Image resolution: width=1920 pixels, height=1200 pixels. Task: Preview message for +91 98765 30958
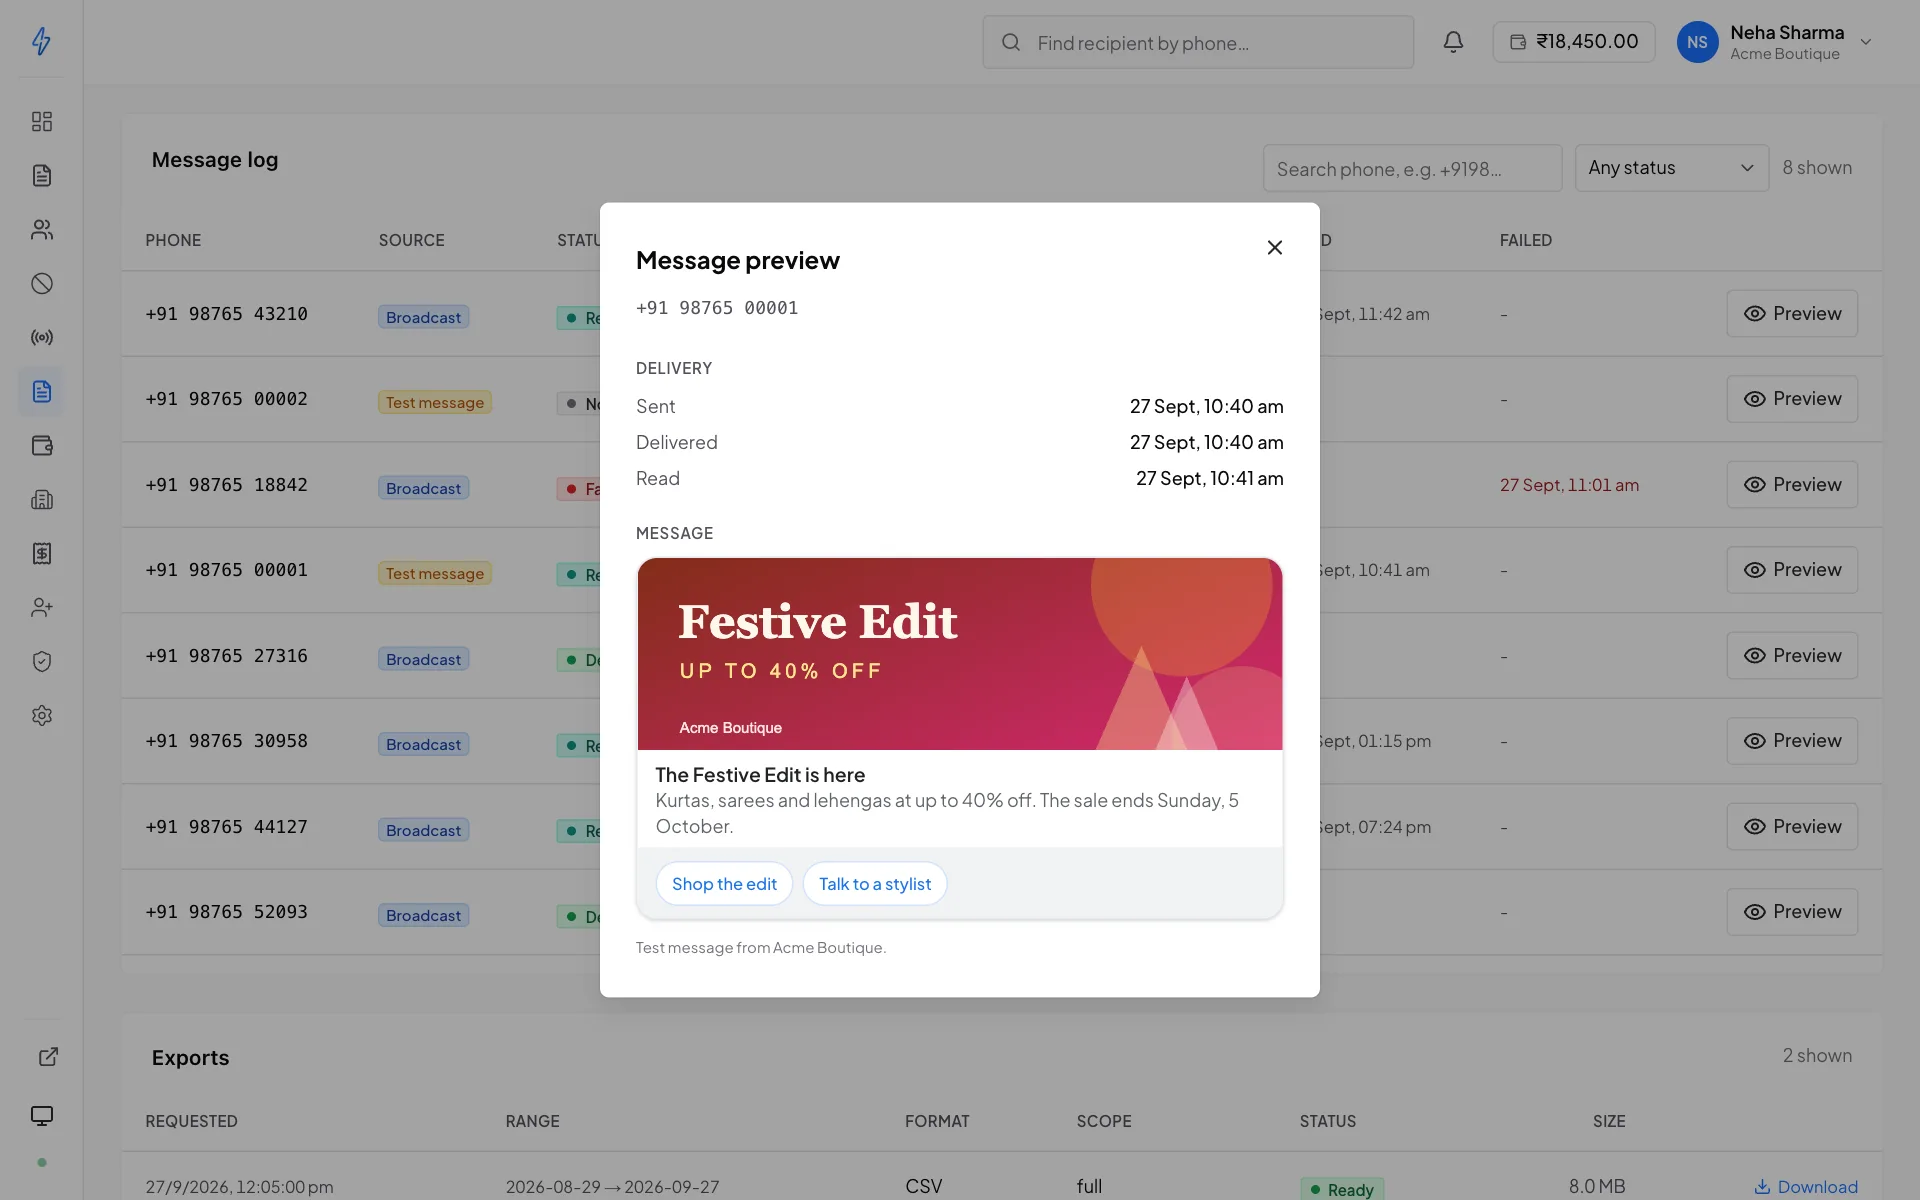point(1792,741)
